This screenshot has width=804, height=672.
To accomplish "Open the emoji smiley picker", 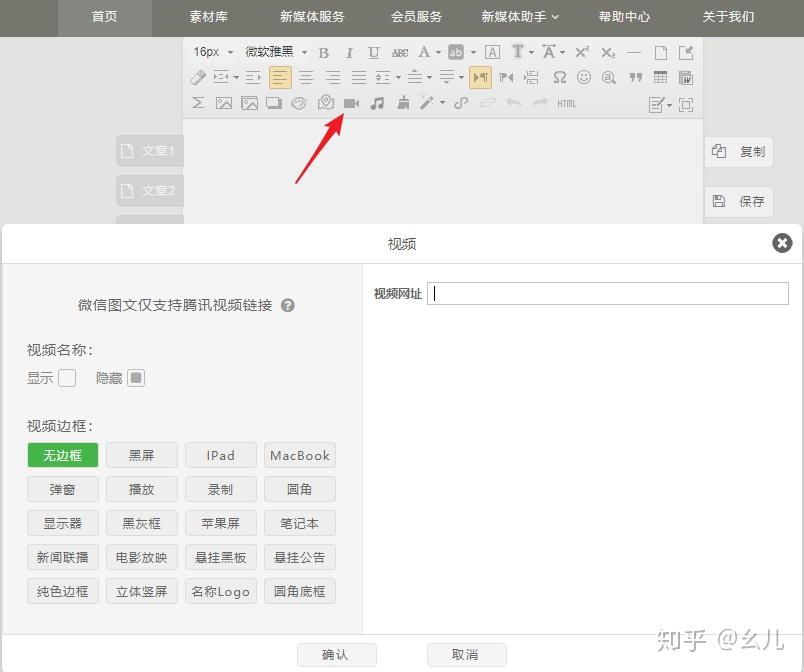I will pos(584,77).
